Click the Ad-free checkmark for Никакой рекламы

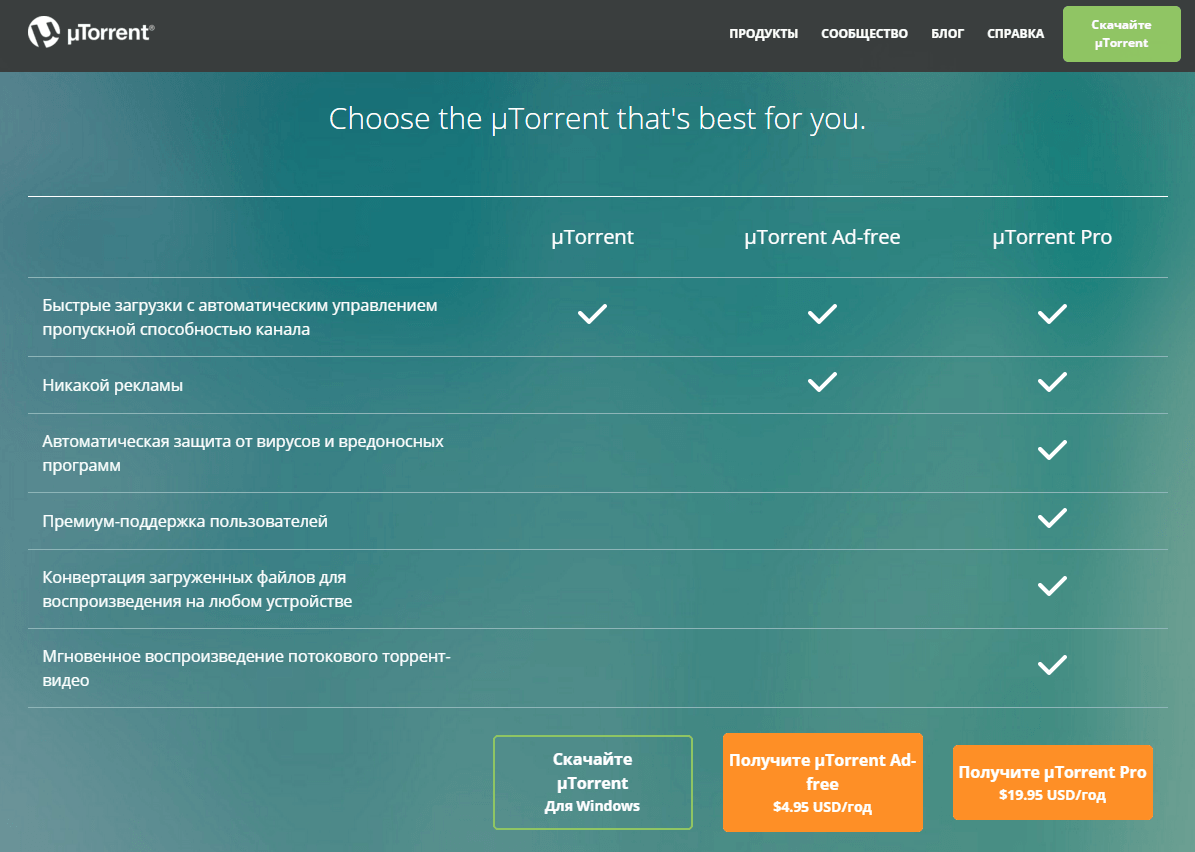[822, 382]
